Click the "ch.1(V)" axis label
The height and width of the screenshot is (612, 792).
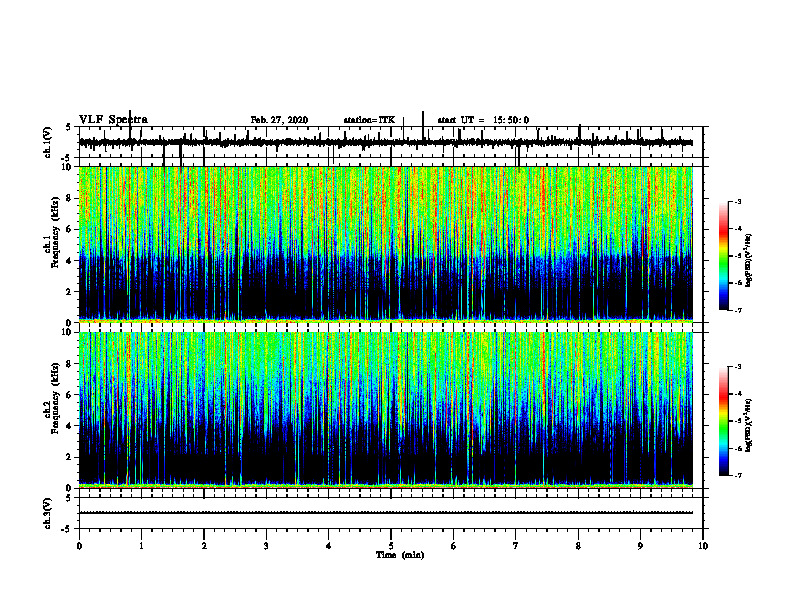(48, 142)
